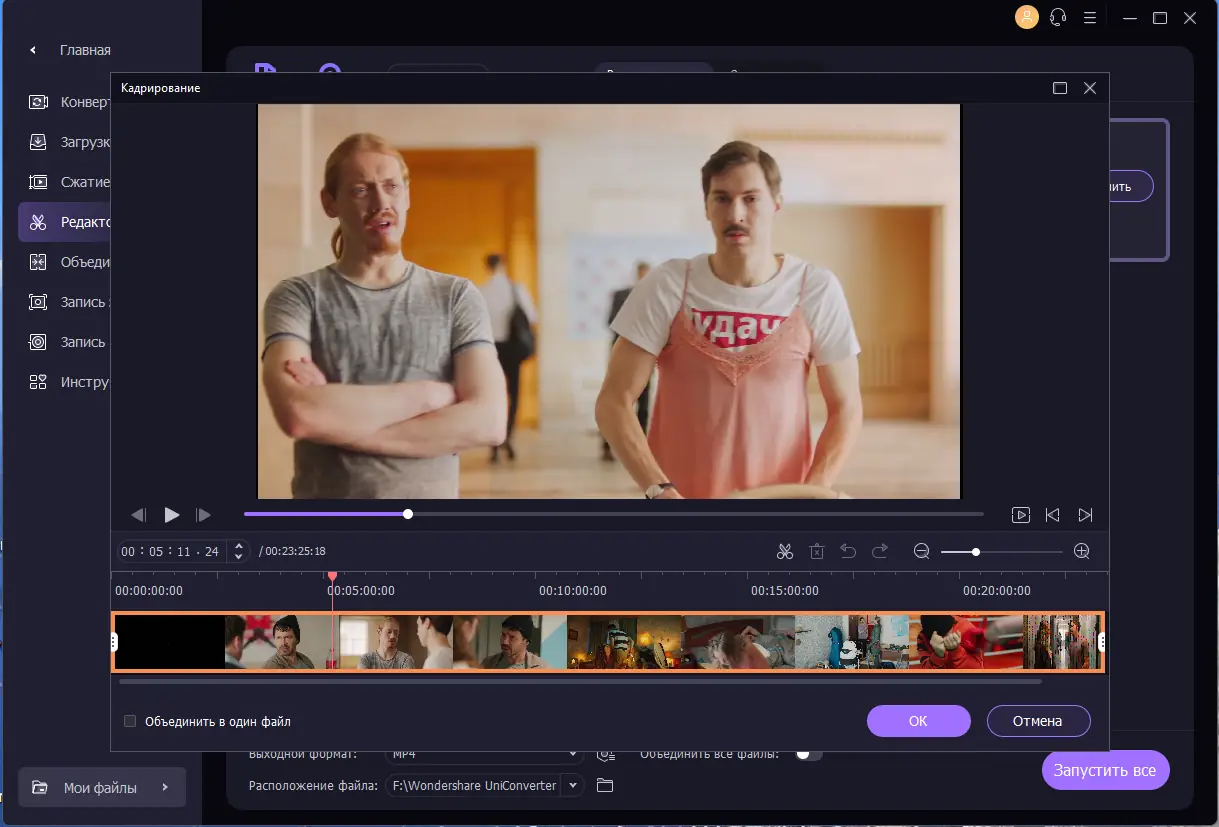Click the back arrow beside Главная
The height and width of the screenshot is (827, 1219).
33,50
